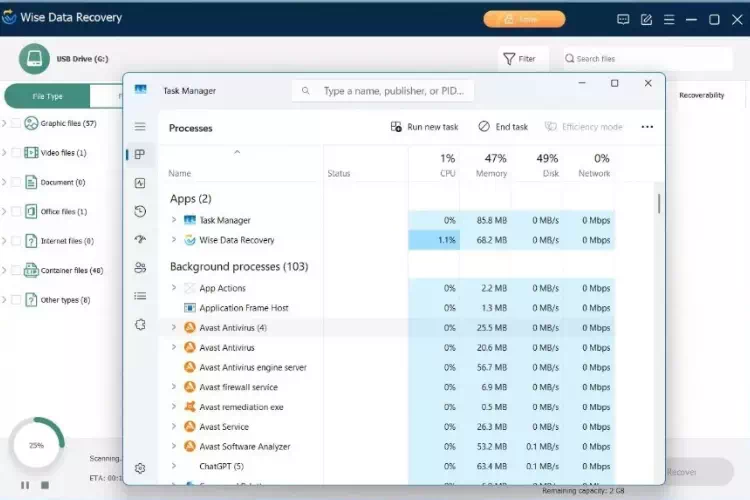Image resolution: width=750 pixels, height=500 pixels.
Task: Open Startup apps icon in sidebar
Action: (x=140, y=239)
